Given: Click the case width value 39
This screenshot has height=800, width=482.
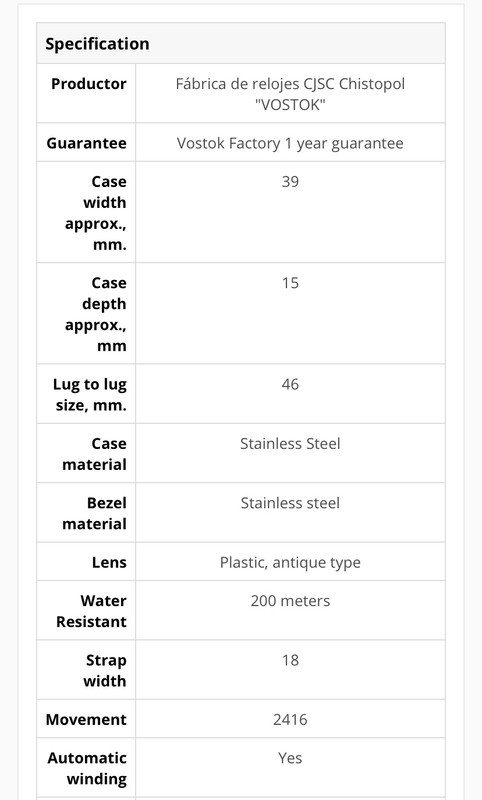Looking at the screenshot, I should point(290,182).
